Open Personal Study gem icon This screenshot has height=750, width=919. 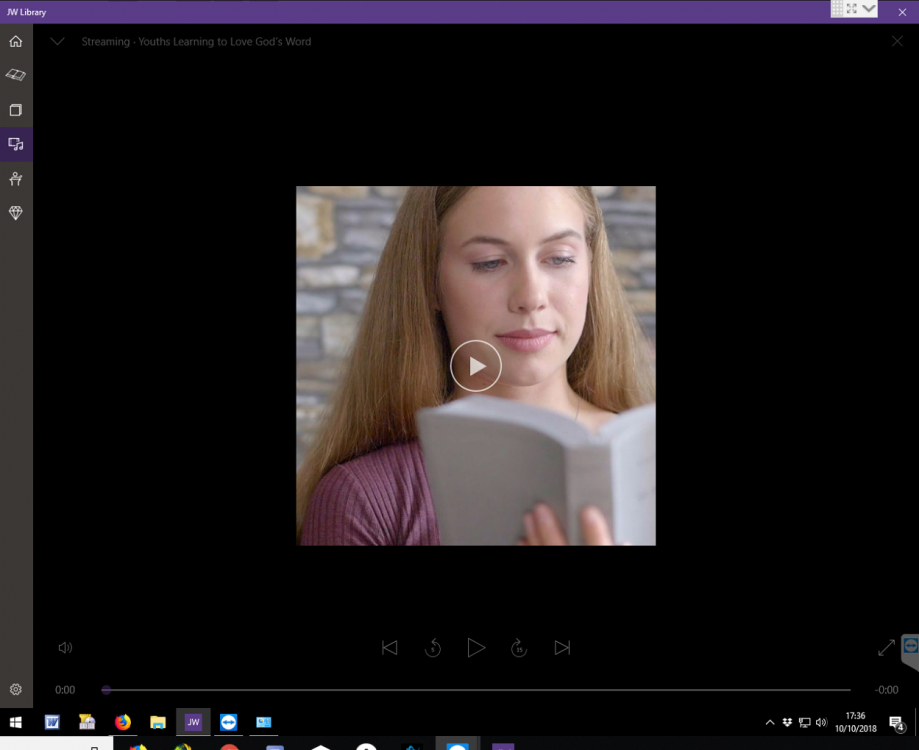(x=16, y=213)
